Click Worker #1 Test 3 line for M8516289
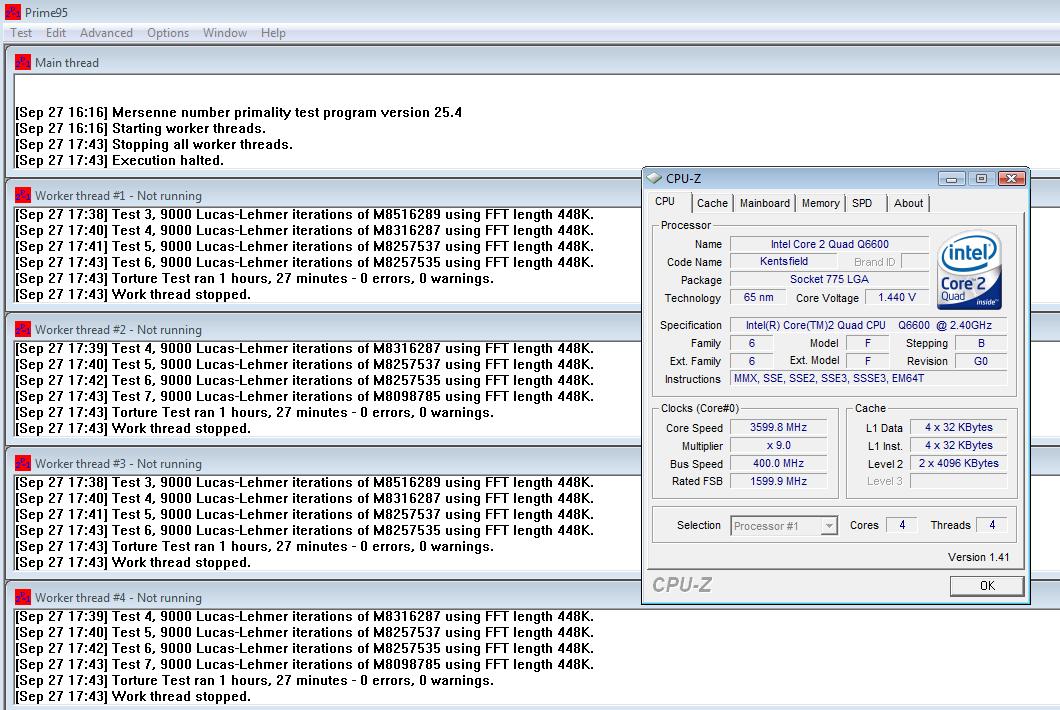The height and width of the screenshot is (710, 1060). point(304,214)
